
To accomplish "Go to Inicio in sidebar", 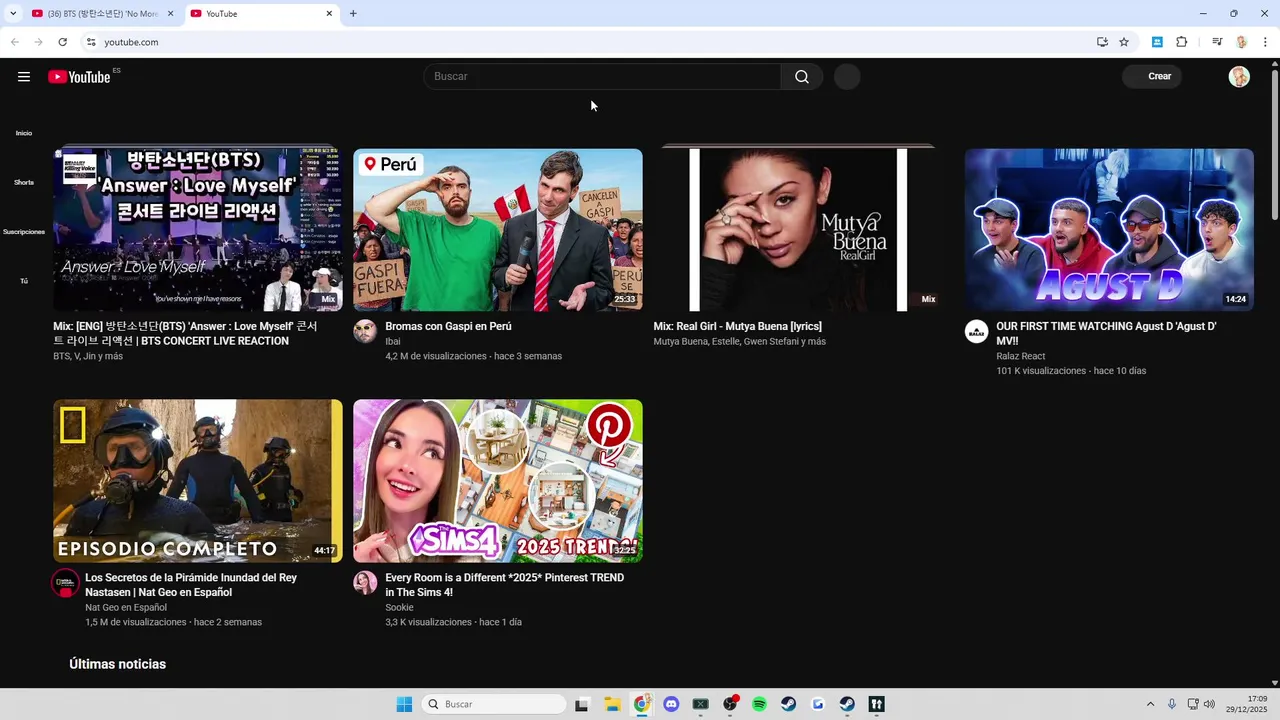I will (24, 133).
